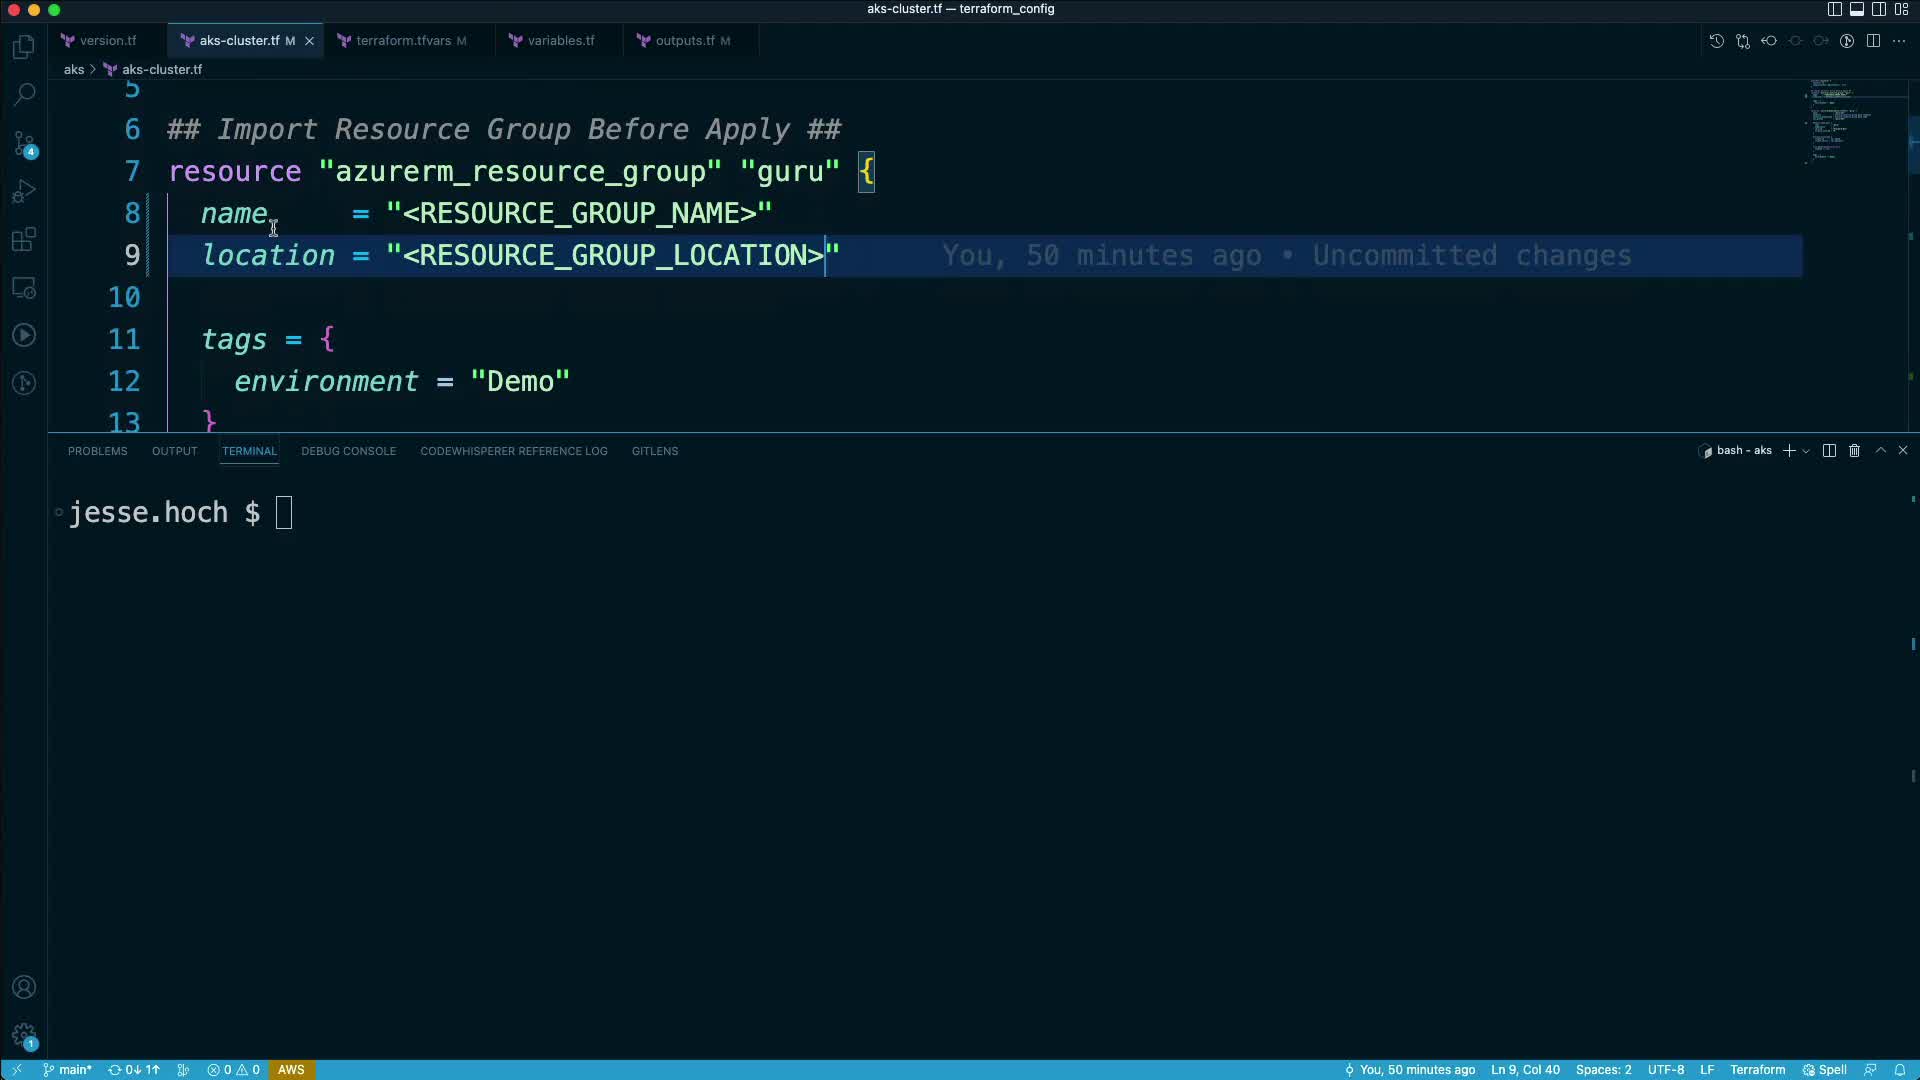This screenshot has height=1080, width=1920.
Task: Click the Open Changes compare icon in editor toolbar
Action: (1743, 41)
